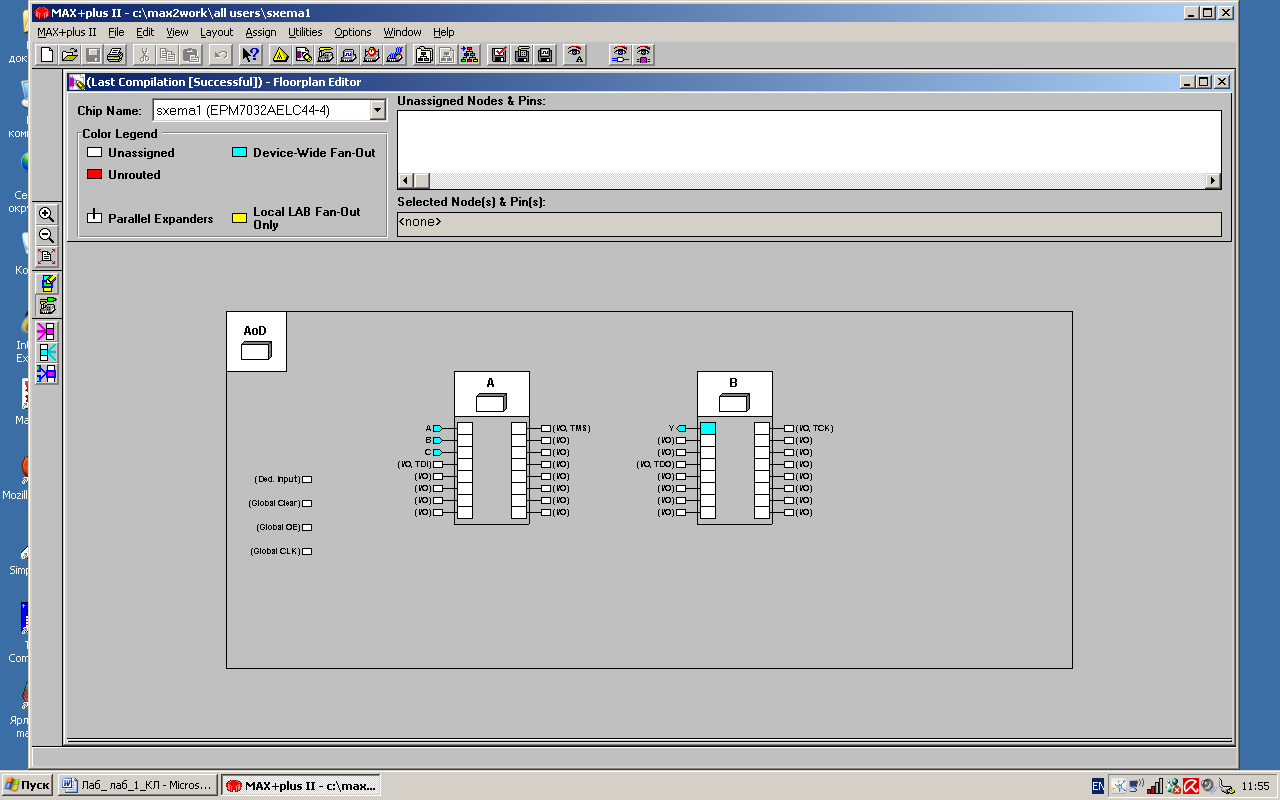Select LAB A header block
Viewport: 1280px width, 800px height.
[x=491, y=394]
